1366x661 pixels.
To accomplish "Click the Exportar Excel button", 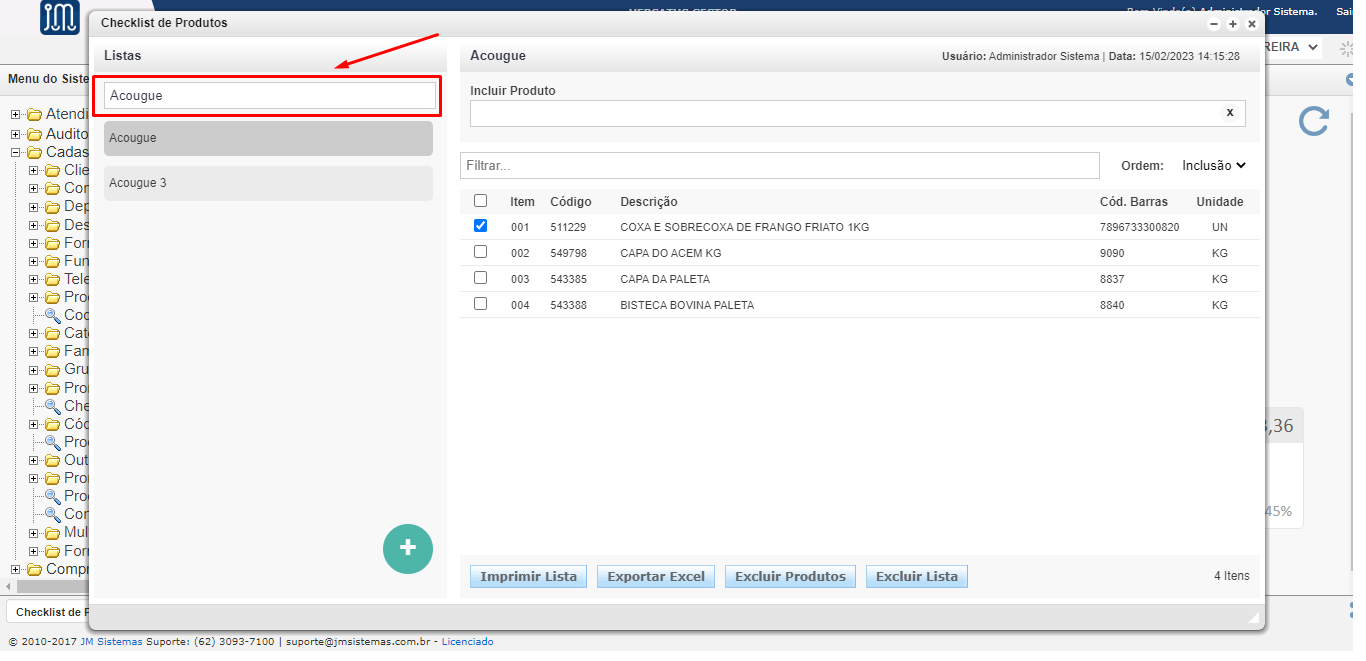I will point(655,576).
